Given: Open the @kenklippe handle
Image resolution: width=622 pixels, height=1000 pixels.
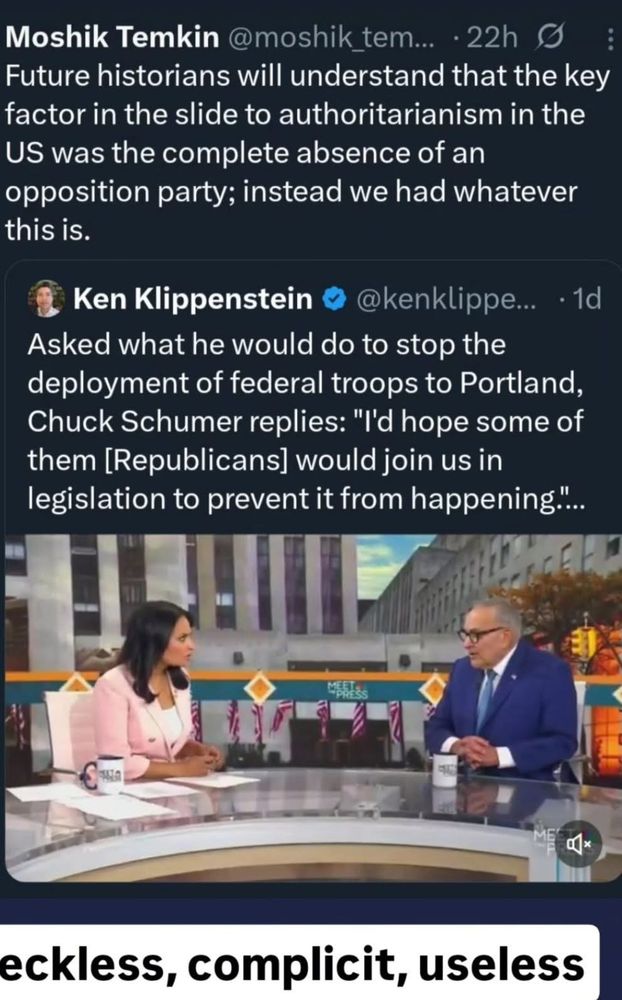Looking at the screenshot, I should 447,298.
